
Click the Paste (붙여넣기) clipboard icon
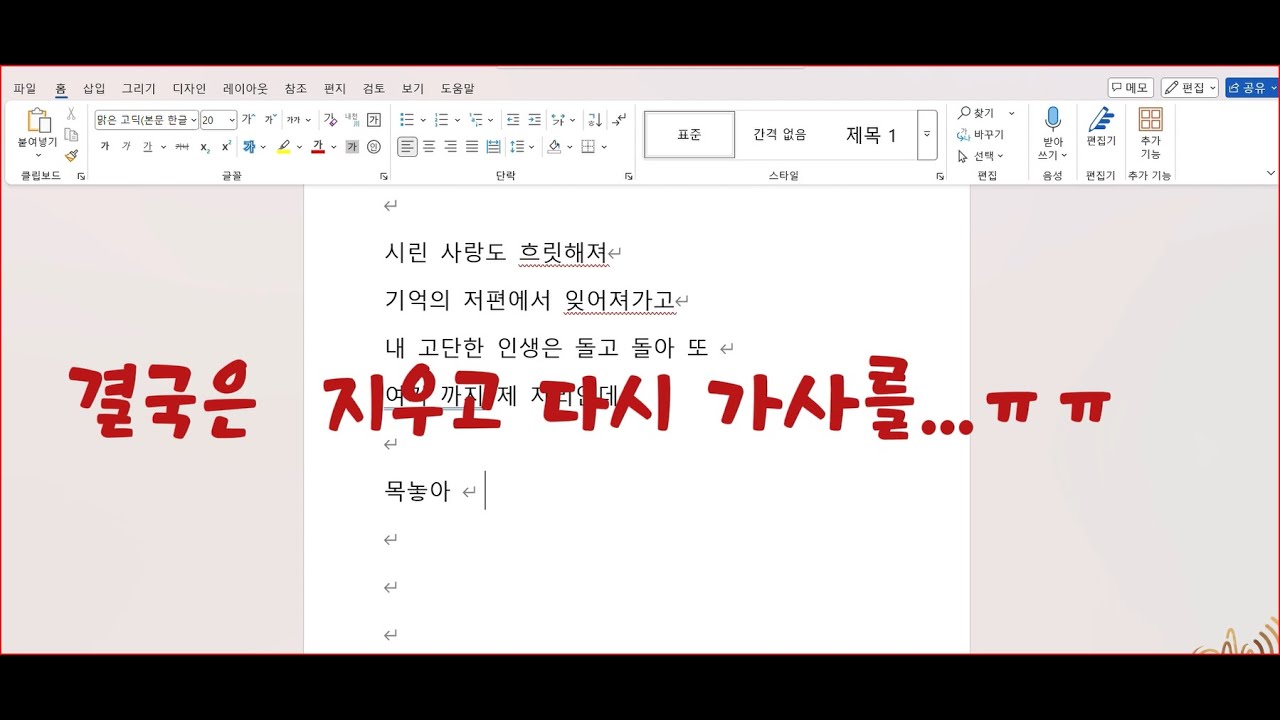pyautogui.click(x=38, y=121)
